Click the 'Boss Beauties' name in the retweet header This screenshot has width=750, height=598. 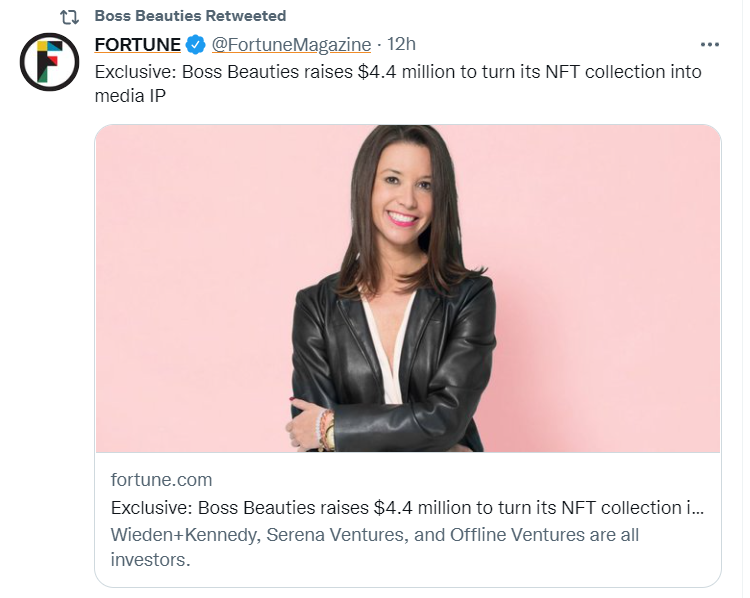coord(144,16)
